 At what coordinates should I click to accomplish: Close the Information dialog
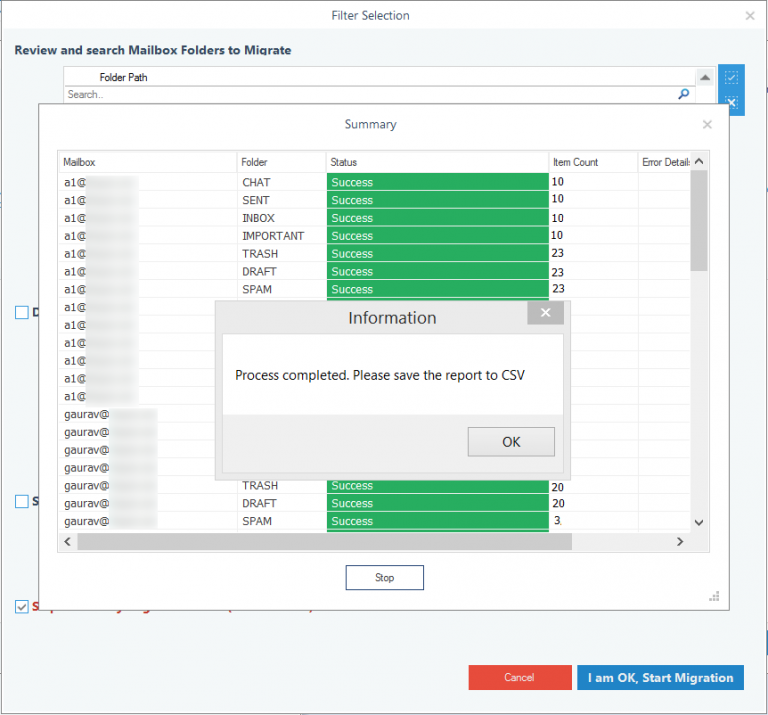pos(545,313)
